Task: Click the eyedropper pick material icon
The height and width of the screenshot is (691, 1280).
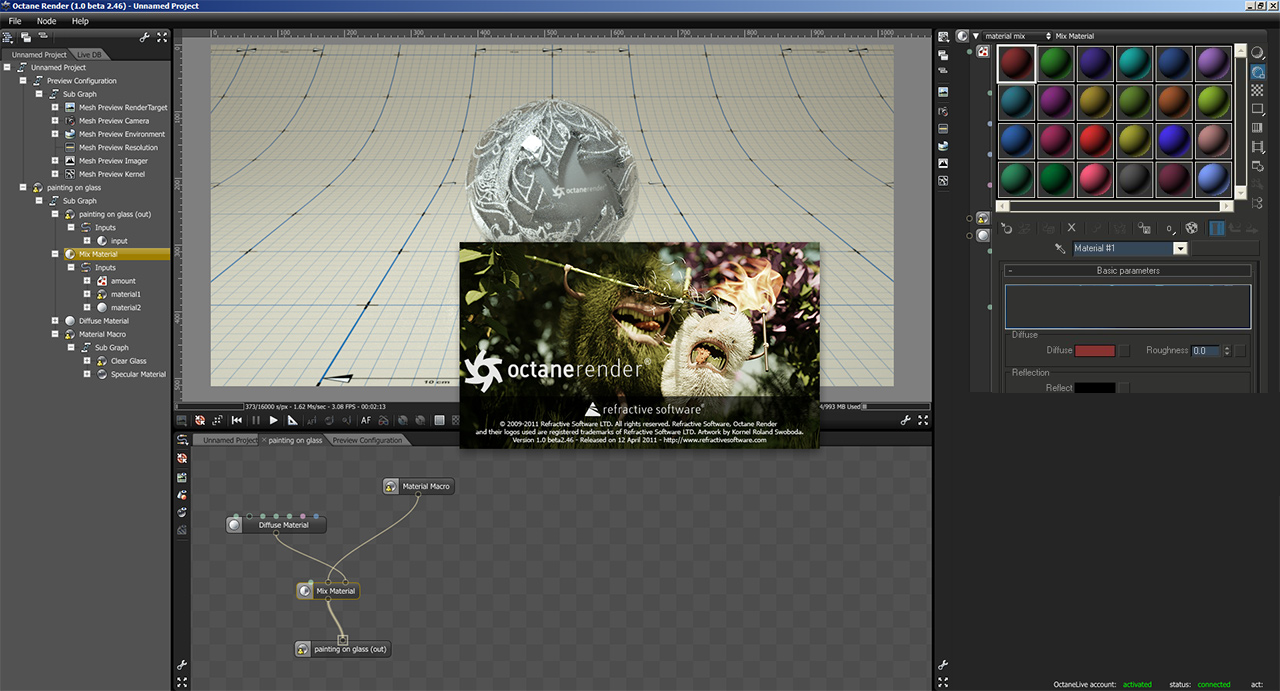Action: (x=1061, y=248)
